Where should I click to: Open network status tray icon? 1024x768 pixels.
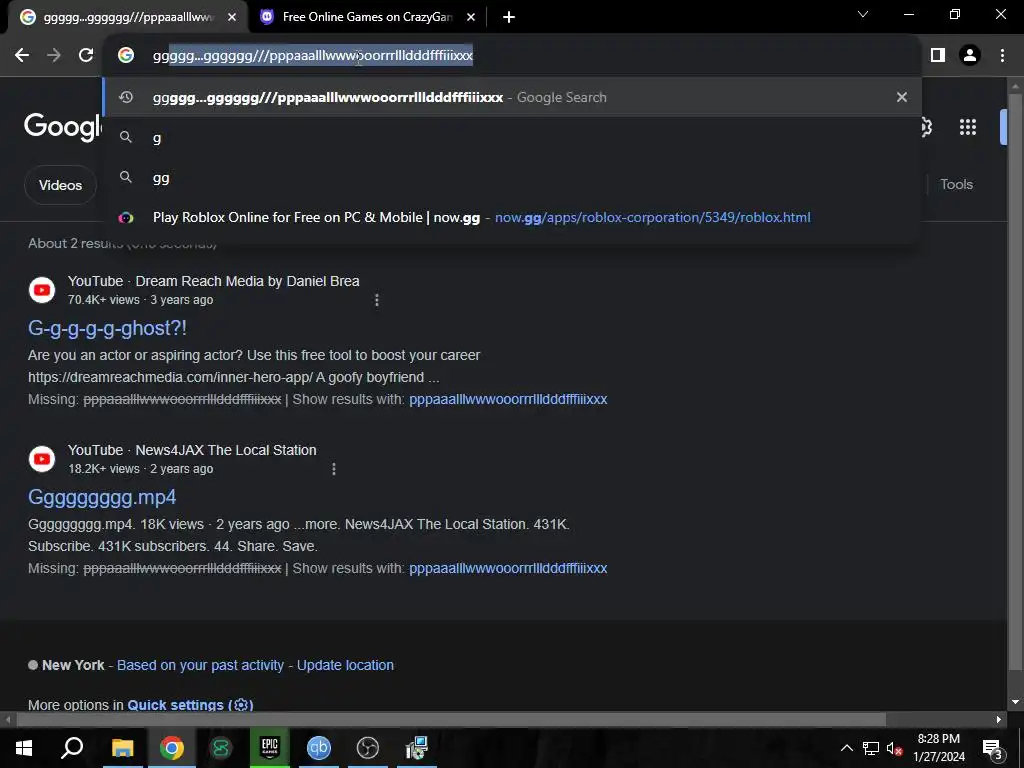871,748
